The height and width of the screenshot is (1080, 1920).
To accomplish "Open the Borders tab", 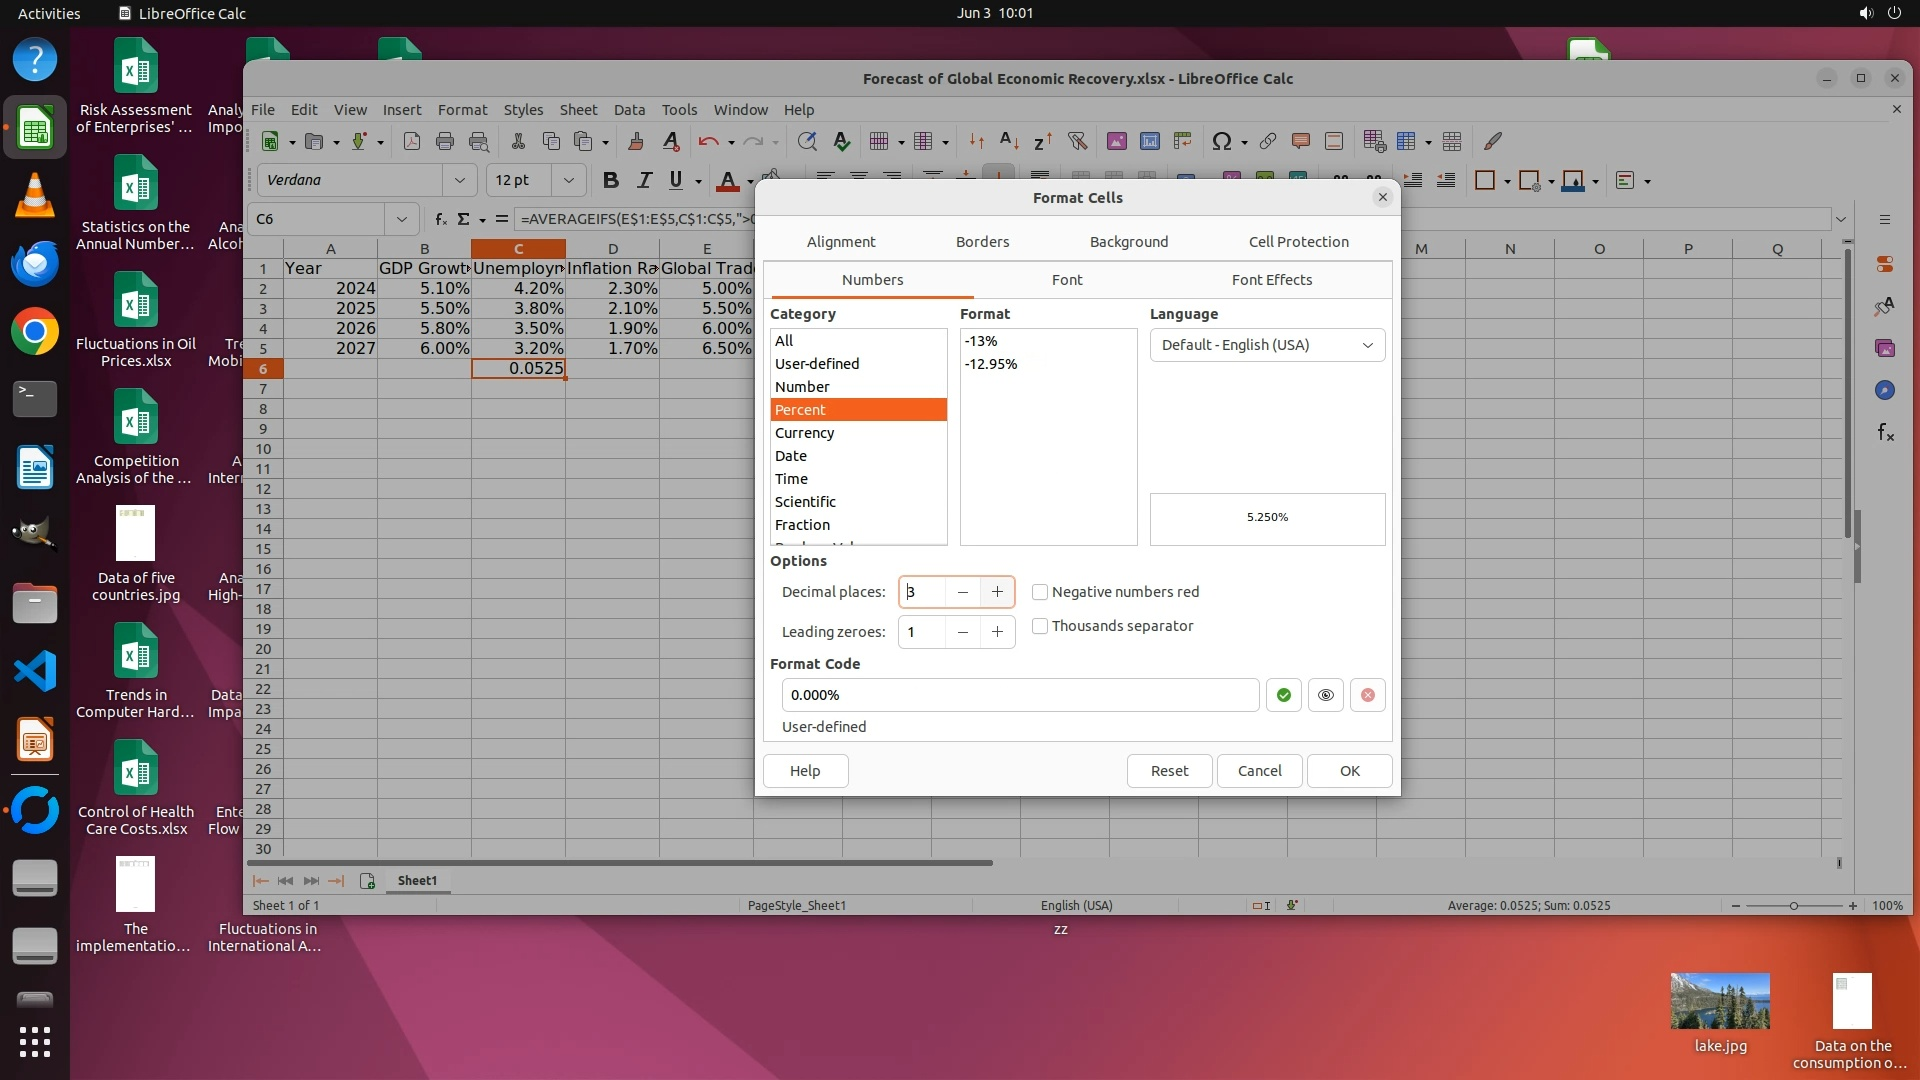I will (982, 242).
